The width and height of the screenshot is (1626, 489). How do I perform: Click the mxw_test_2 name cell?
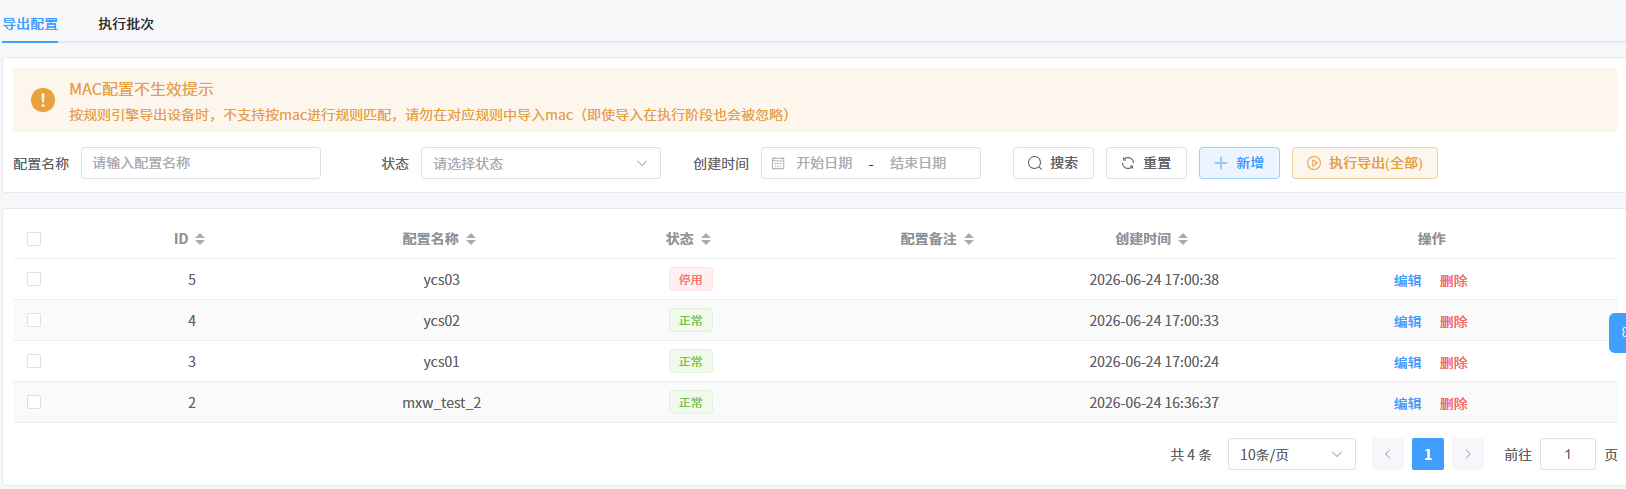pyautogui.click(x=442, y=403)
